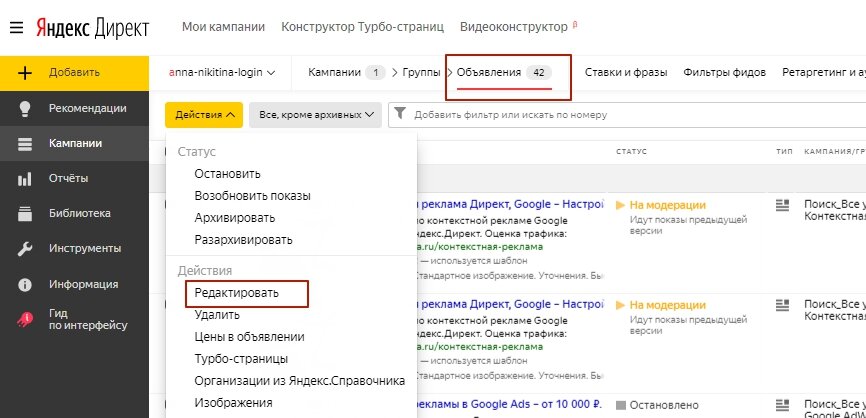Click the СТАТУС column header
Viewport: 866px width, 418px height.
(631, 151)
